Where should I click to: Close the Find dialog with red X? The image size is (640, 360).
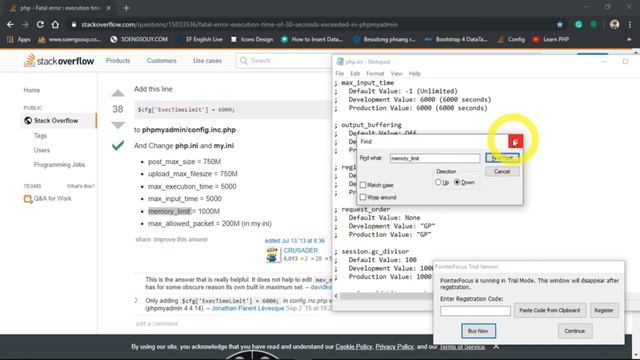click(x=515, y=142)
